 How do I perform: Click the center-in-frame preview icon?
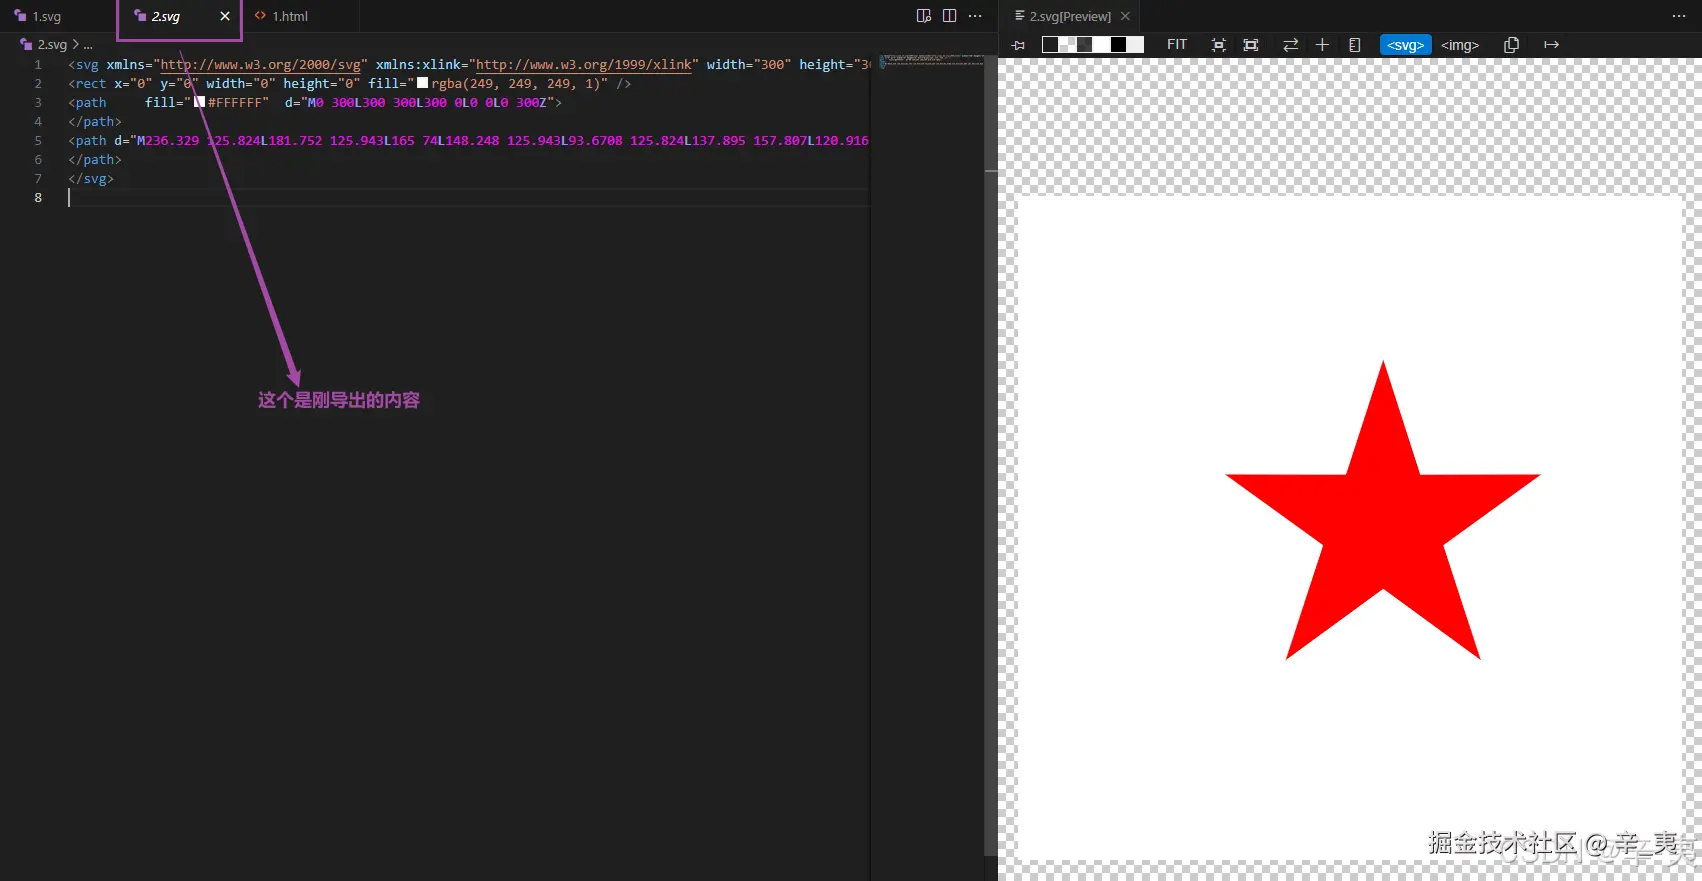click(x=1218, y=45)
